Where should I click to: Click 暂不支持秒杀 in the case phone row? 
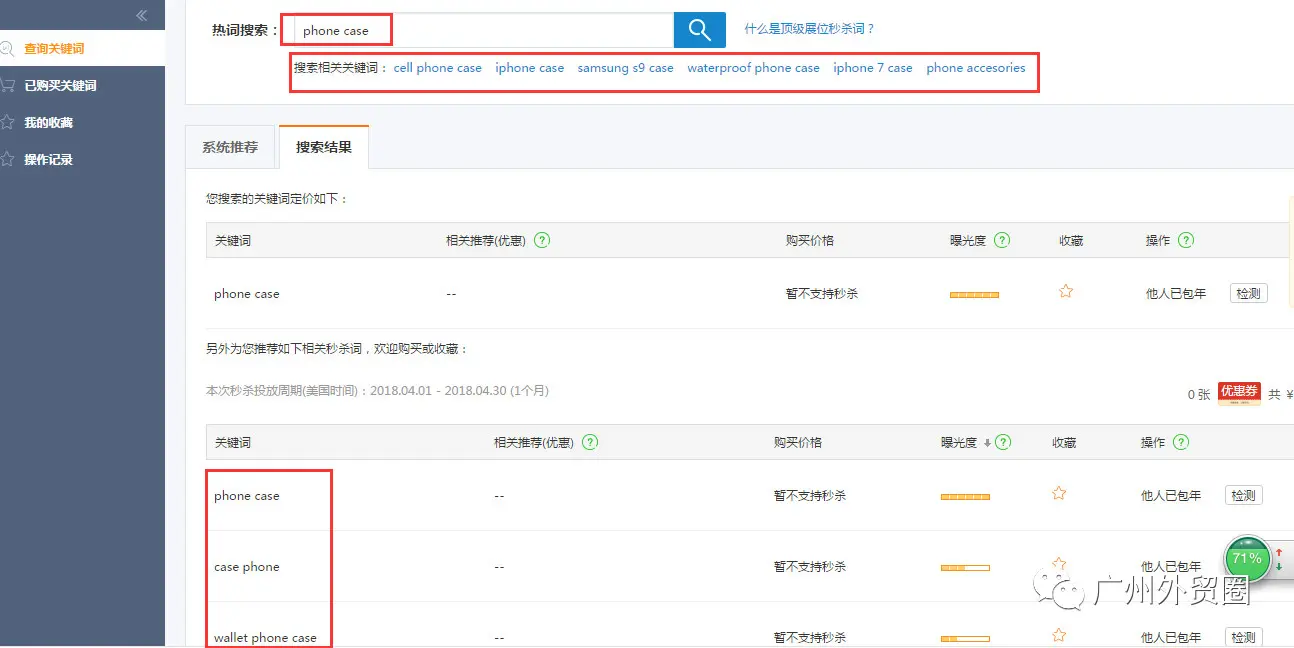(810, 567)
